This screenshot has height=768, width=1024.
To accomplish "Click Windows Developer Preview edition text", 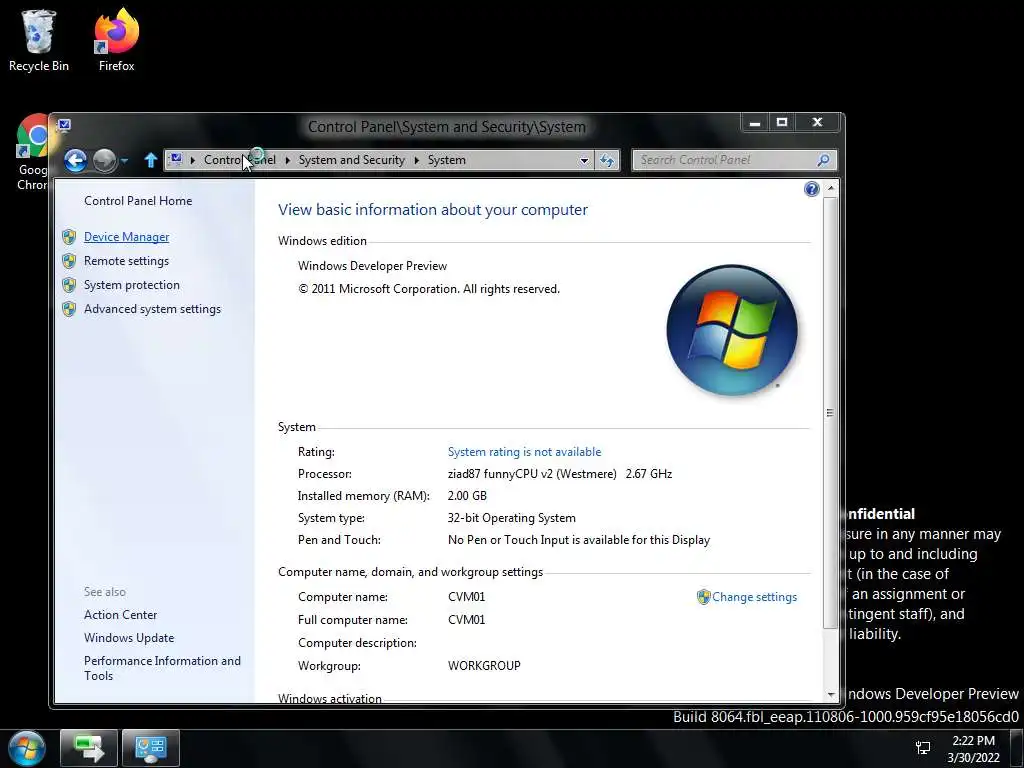I will coord(372,266).
